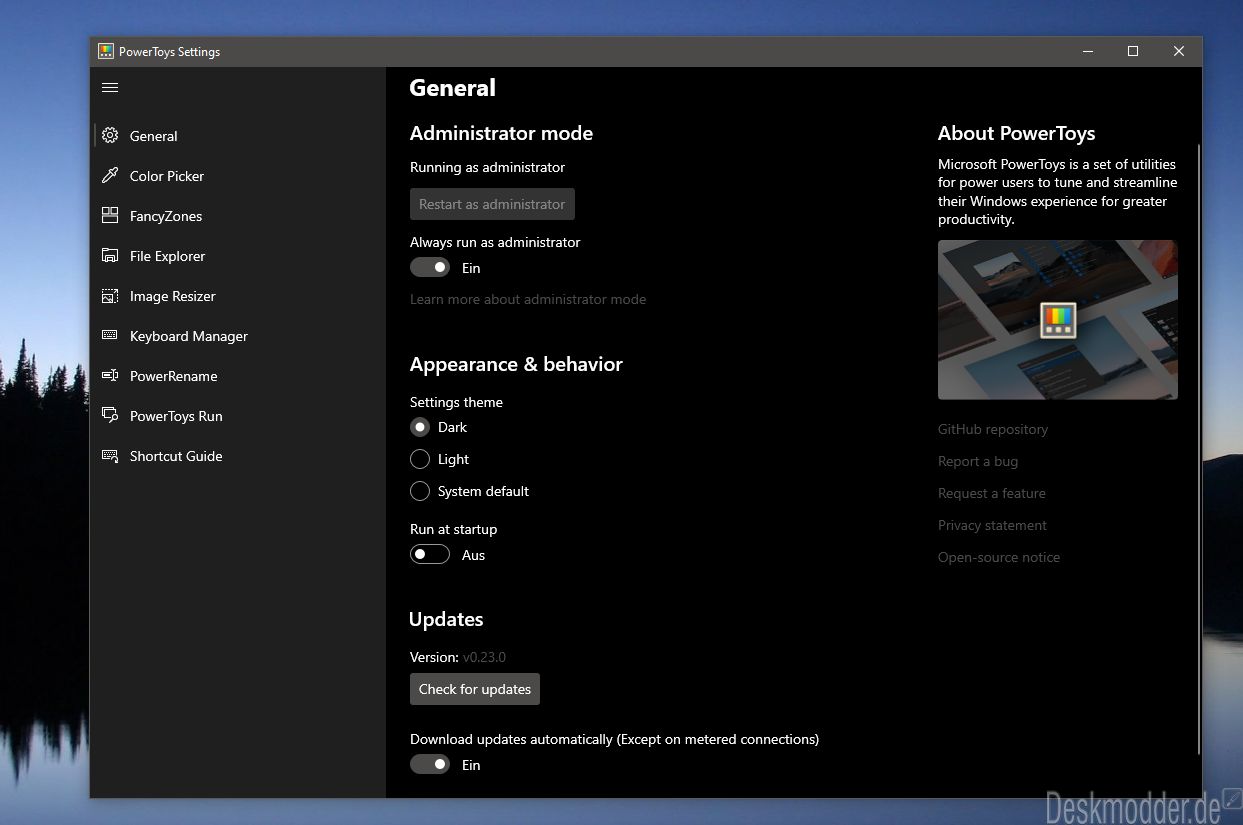The image size is (1243, 825).
Task: Click the Image Resizer icon
Action: click(110, 296)
